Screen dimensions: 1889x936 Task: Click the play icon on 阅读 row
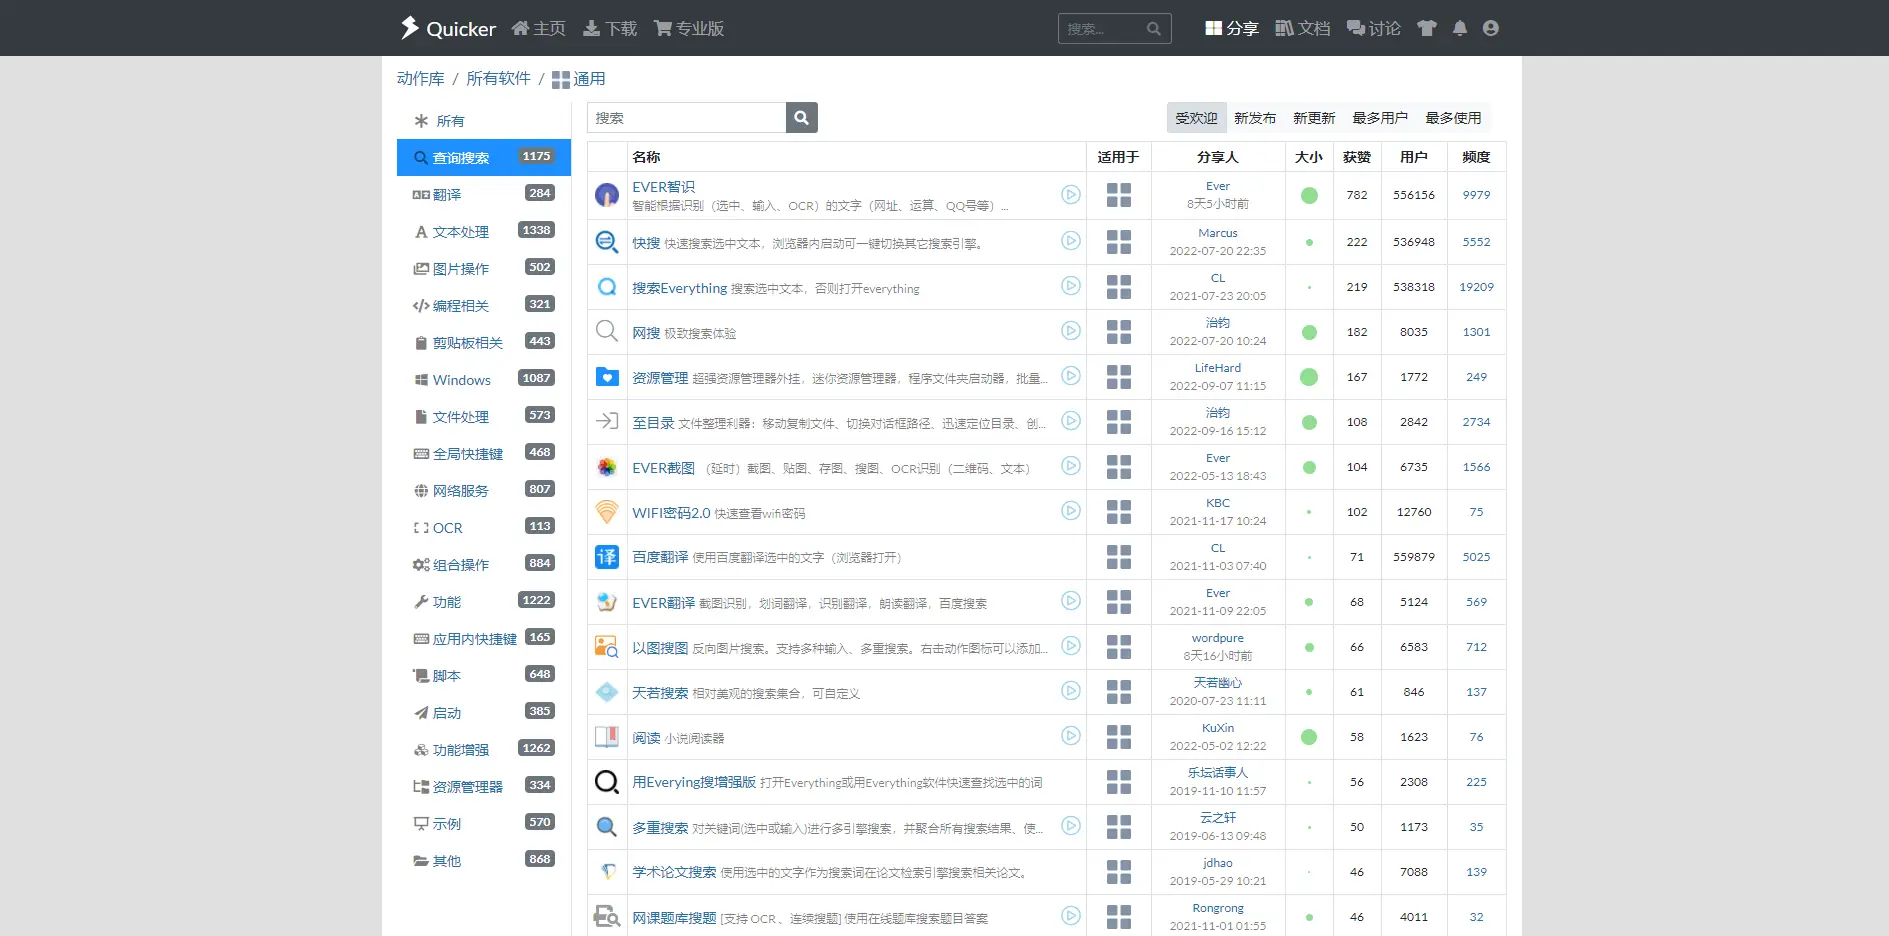pyautogui.click(x=1071, y=736)
